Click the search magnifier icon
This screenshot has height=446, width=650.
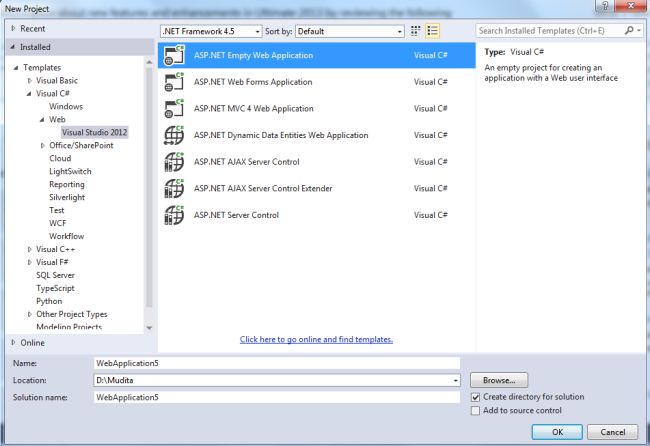[x=629, y=30]
